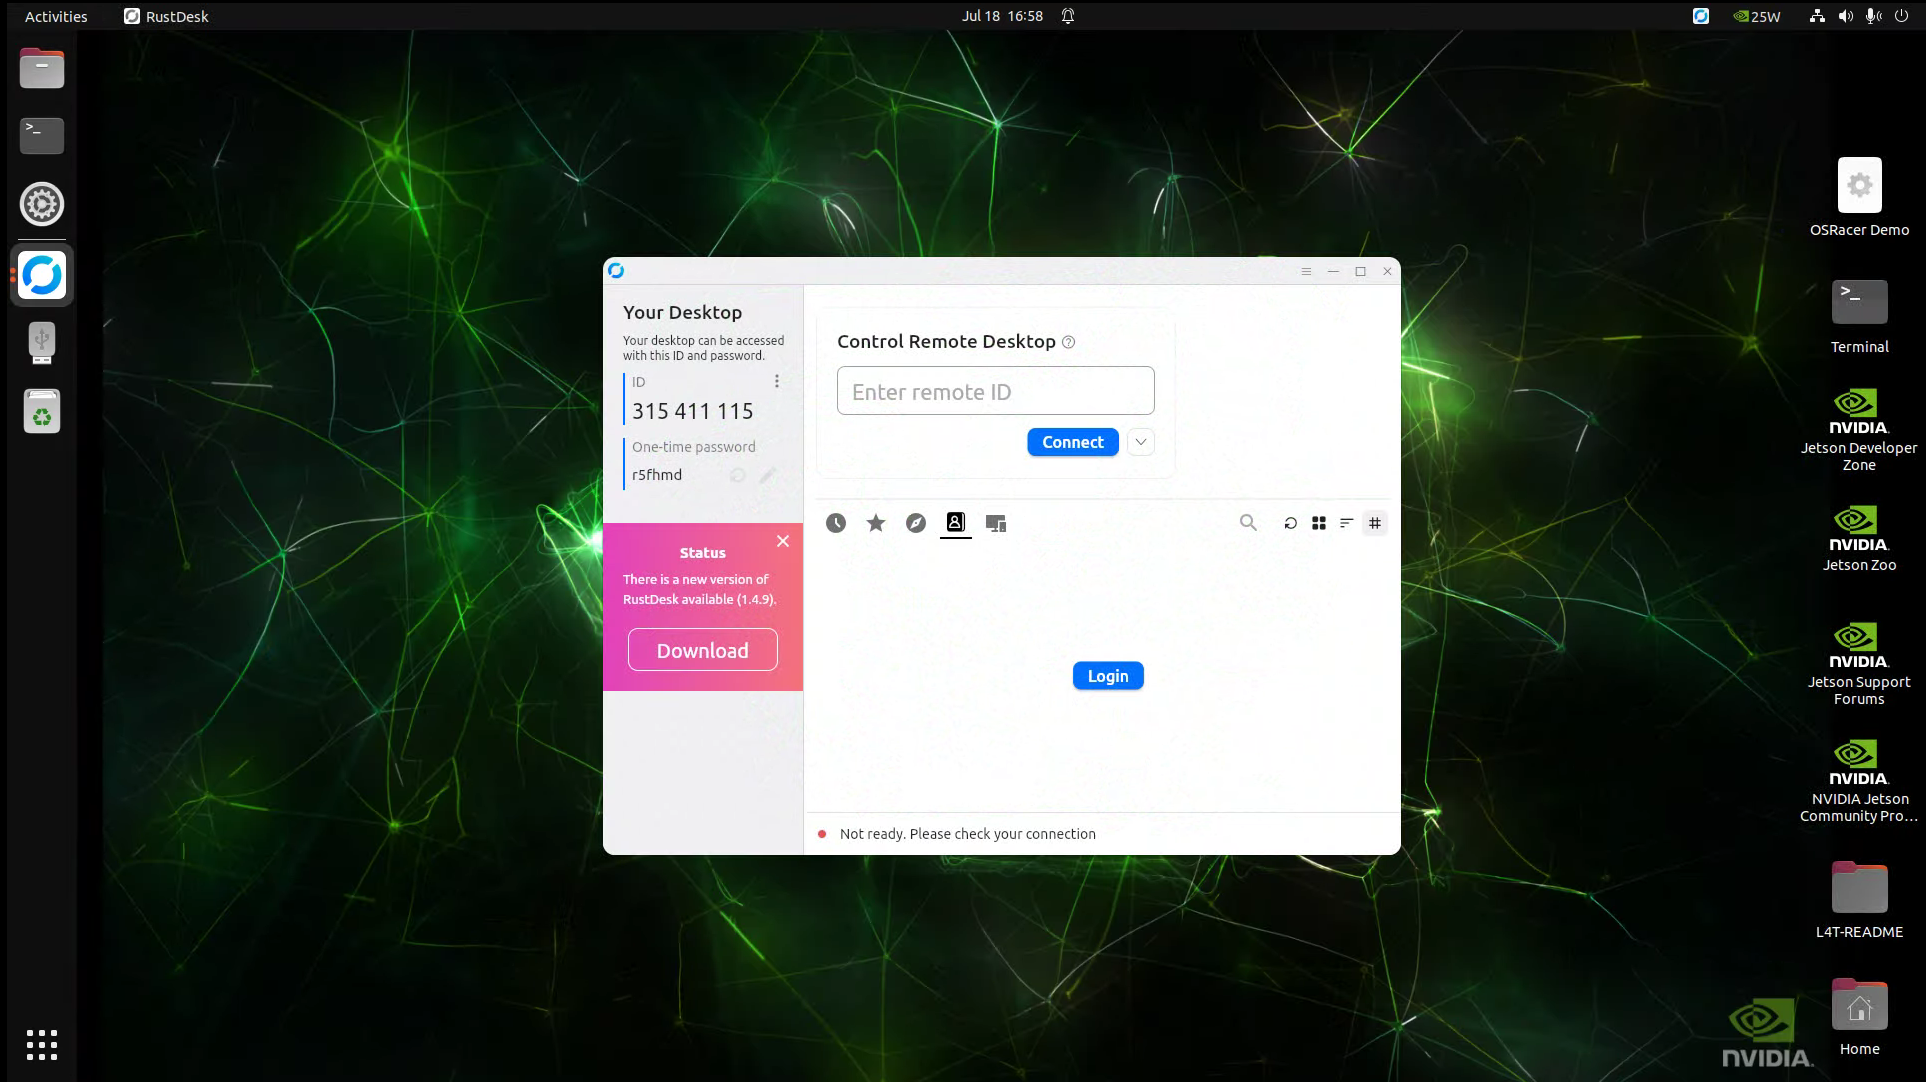Open Settings from the dock
The image size is (1926, 1082).
point(42,204)
